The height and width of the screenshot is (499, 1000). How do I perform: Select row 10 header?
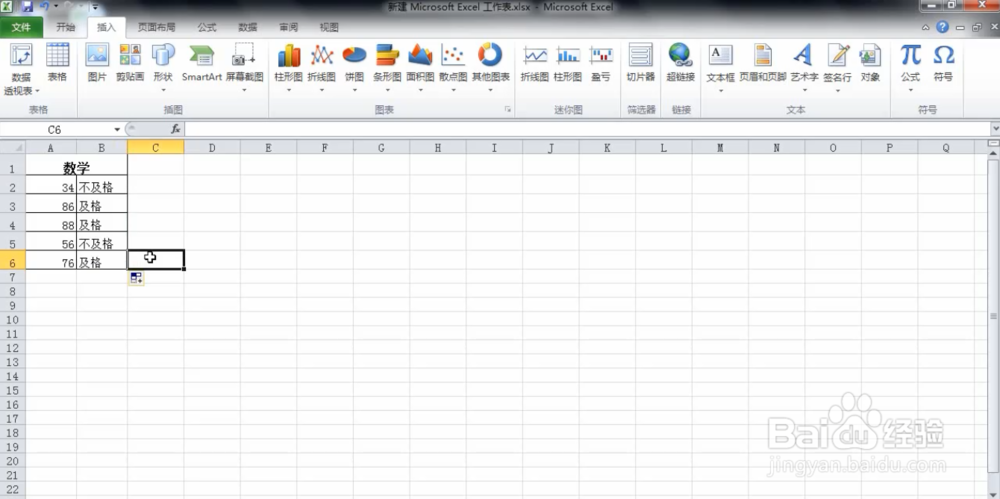point(13,320)
